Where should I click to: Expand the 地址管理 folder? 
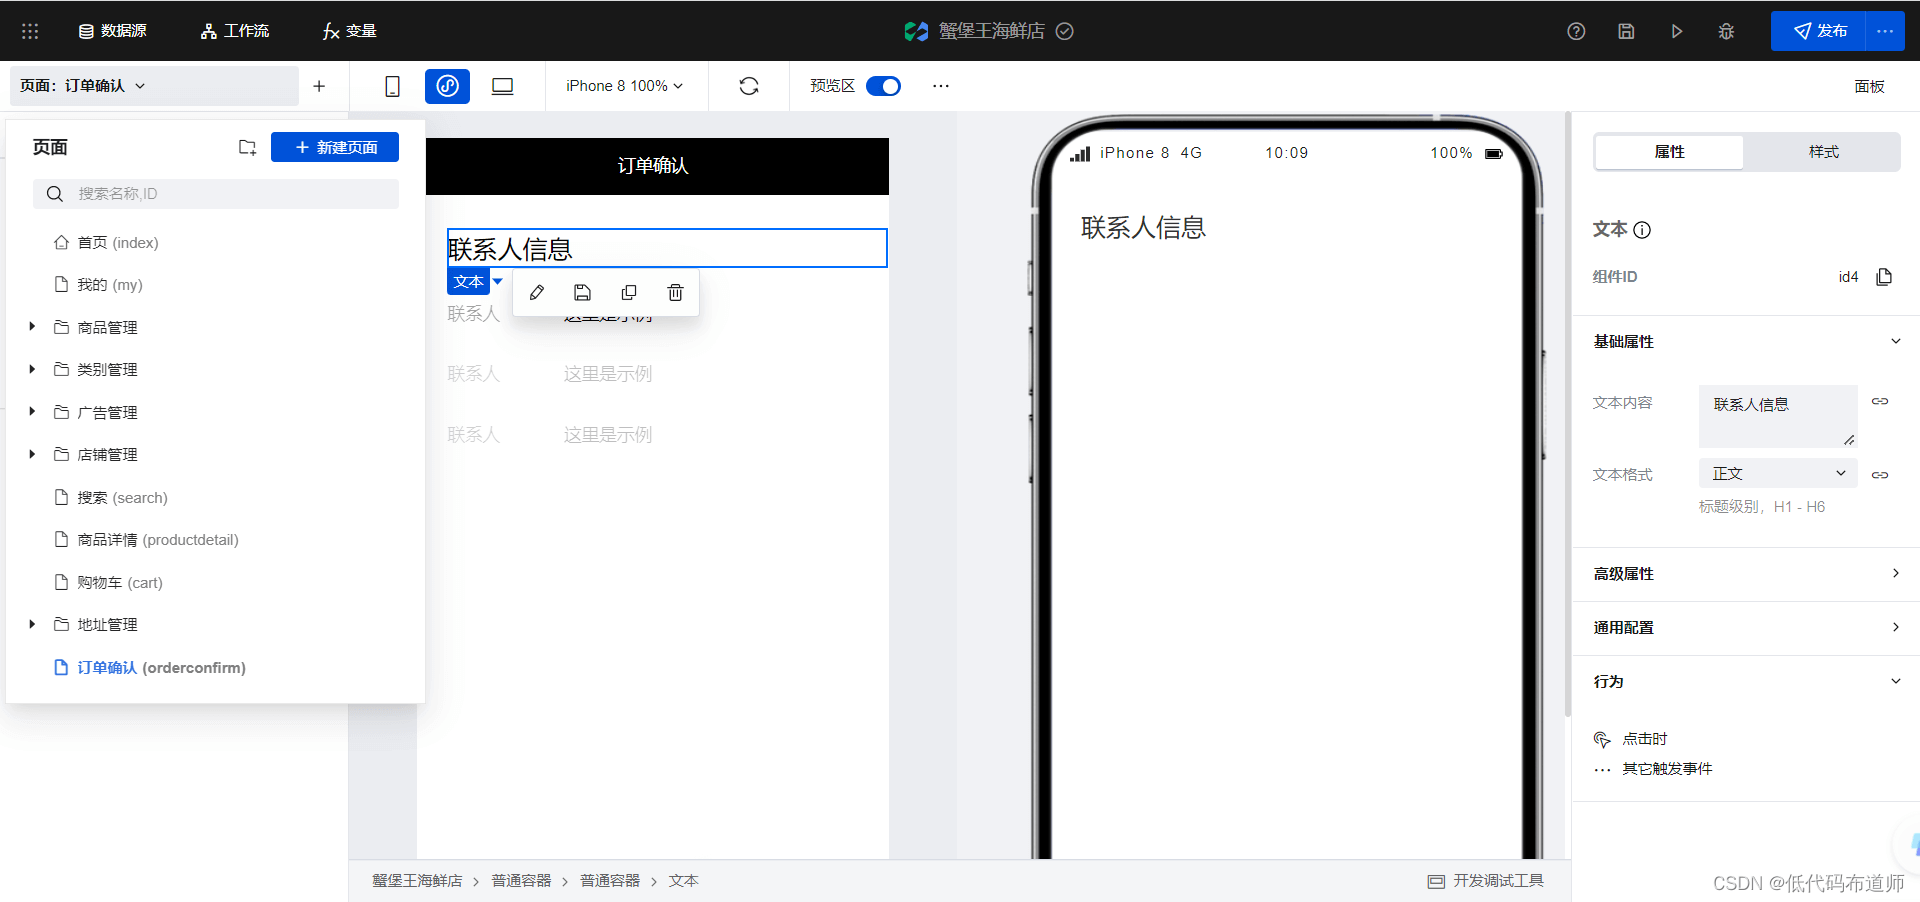click(x=32, y=624)
